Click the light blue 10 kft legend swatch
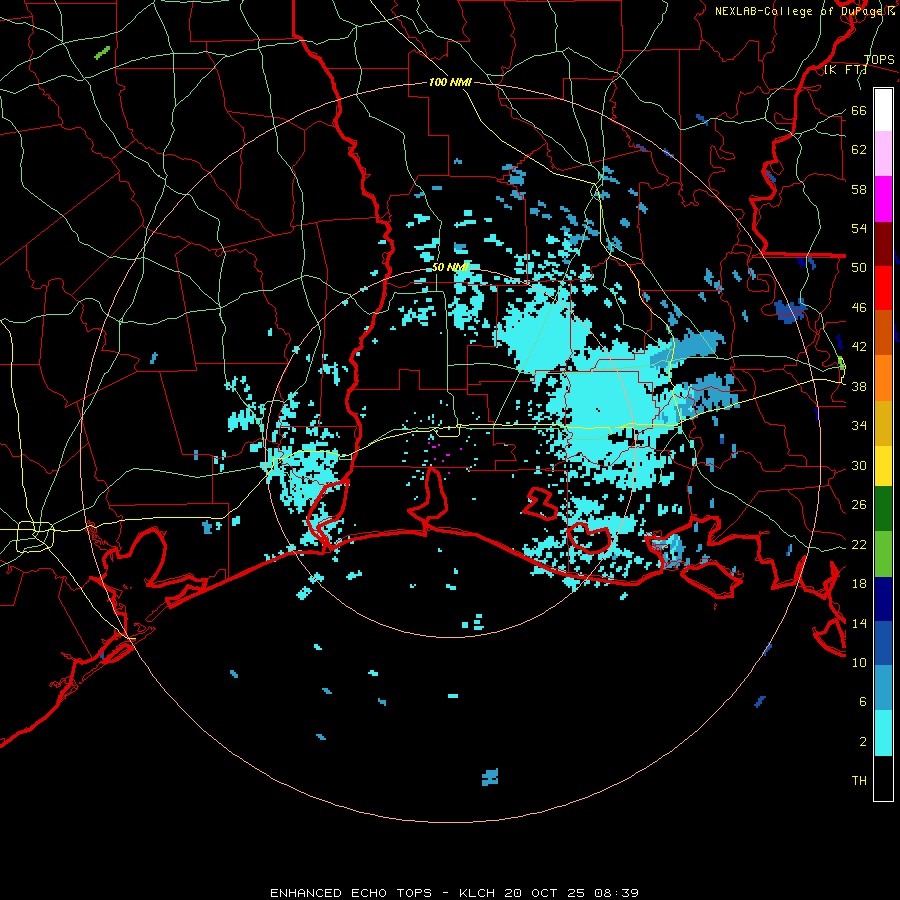The height and width of the screenshot is (900, 900). 883,688
